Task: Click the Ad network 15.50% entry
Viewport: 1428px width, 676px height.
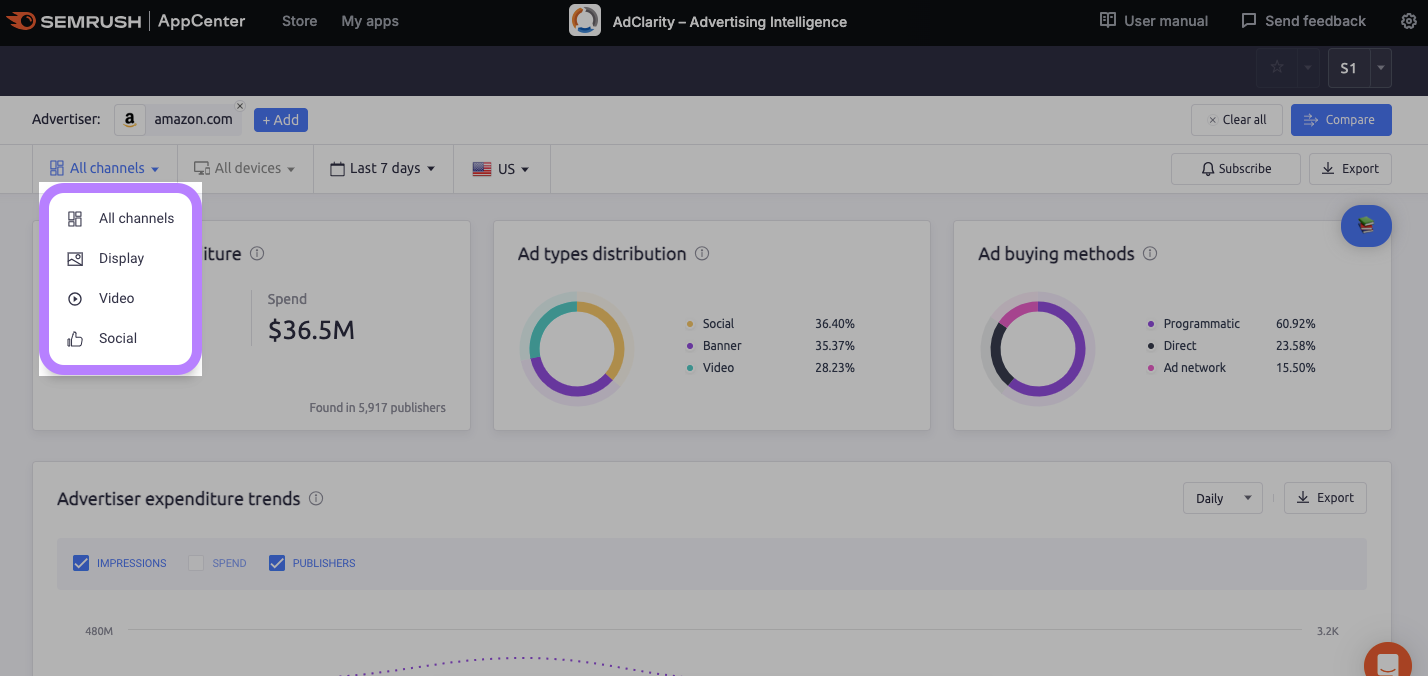Action: (1231, 368)
